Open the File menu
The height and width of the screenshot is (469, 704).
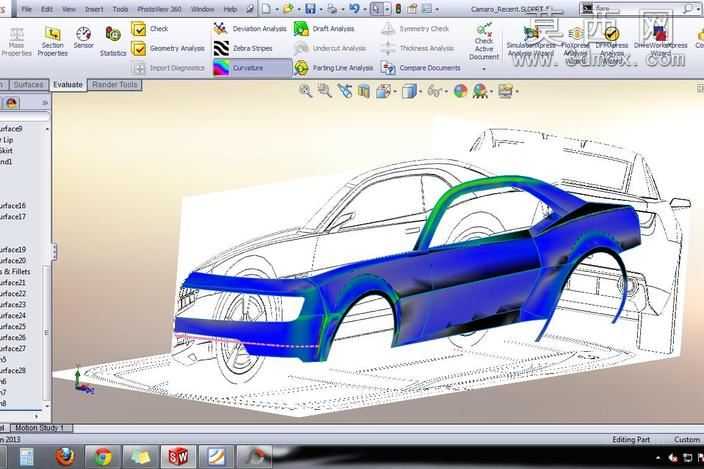point(26,9)
